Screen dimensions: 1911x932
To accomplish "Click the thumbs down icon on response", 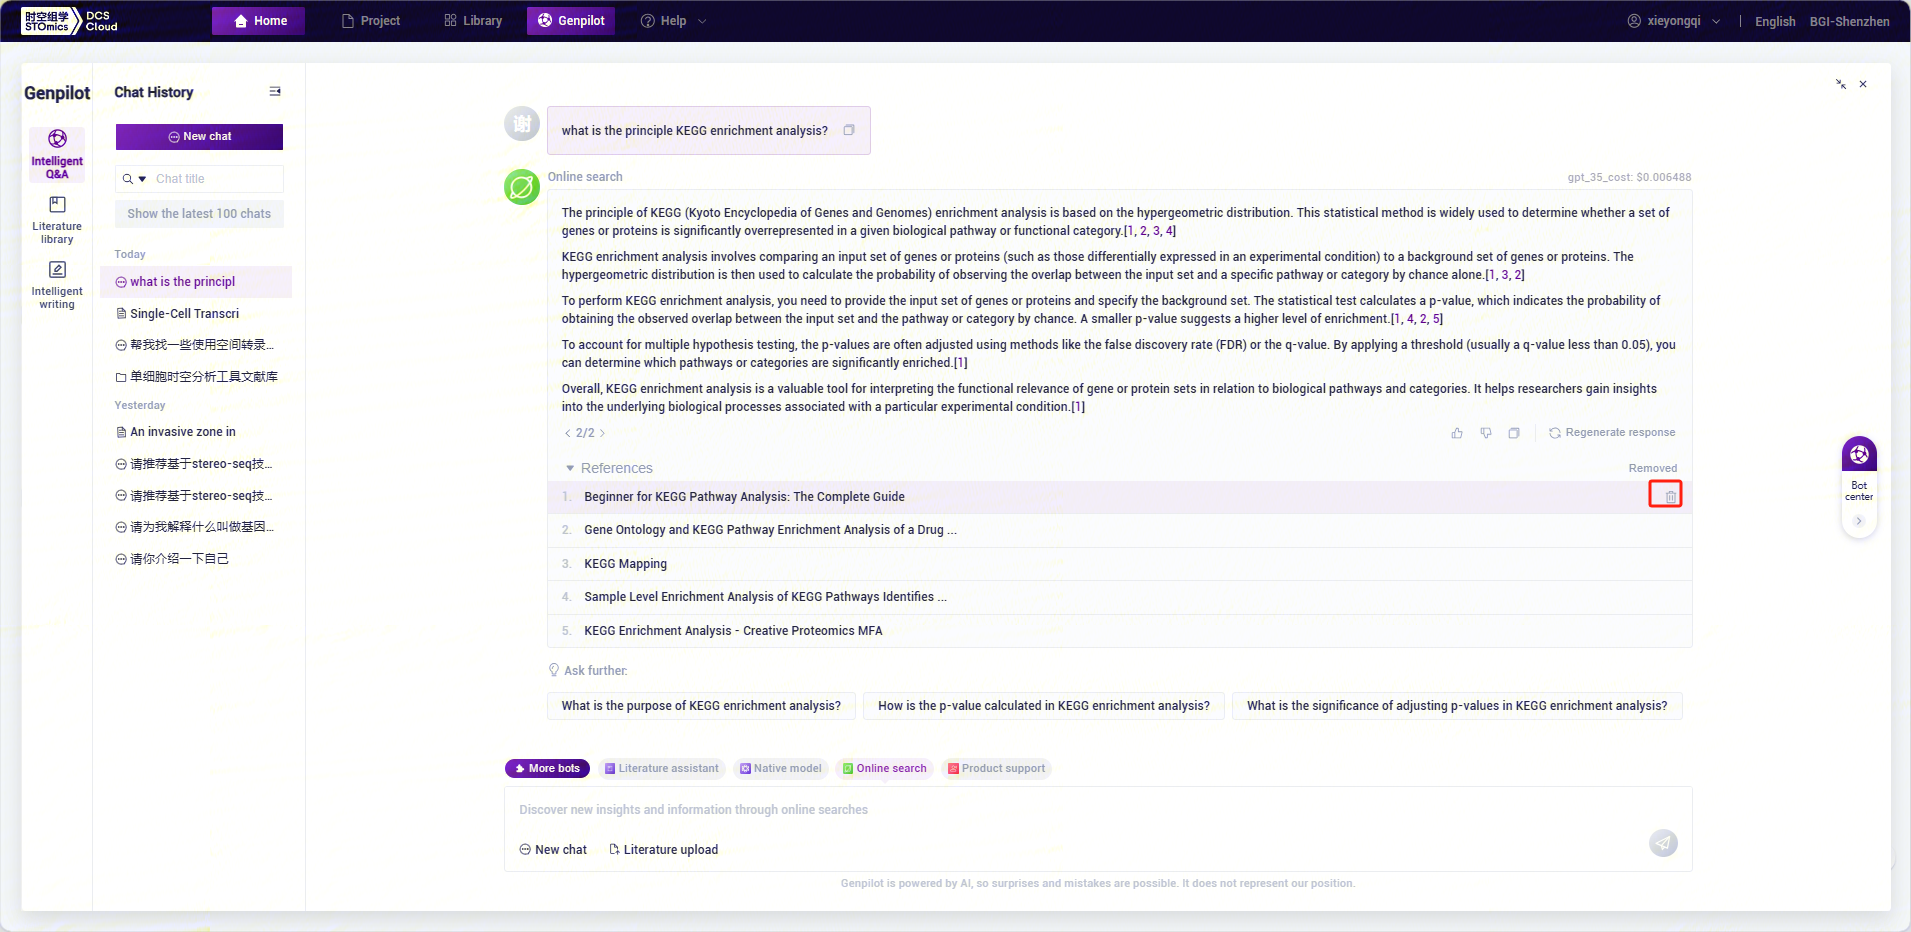I will (x=1486, y=433).
